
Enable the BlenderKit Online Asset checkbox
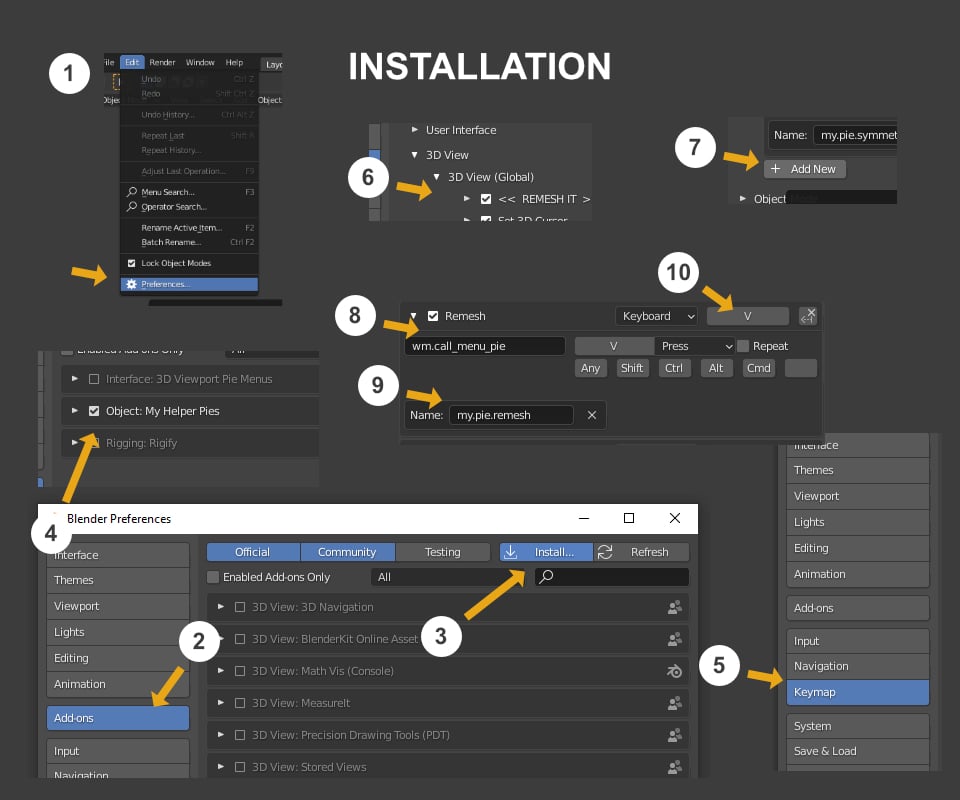pos(240,639)
